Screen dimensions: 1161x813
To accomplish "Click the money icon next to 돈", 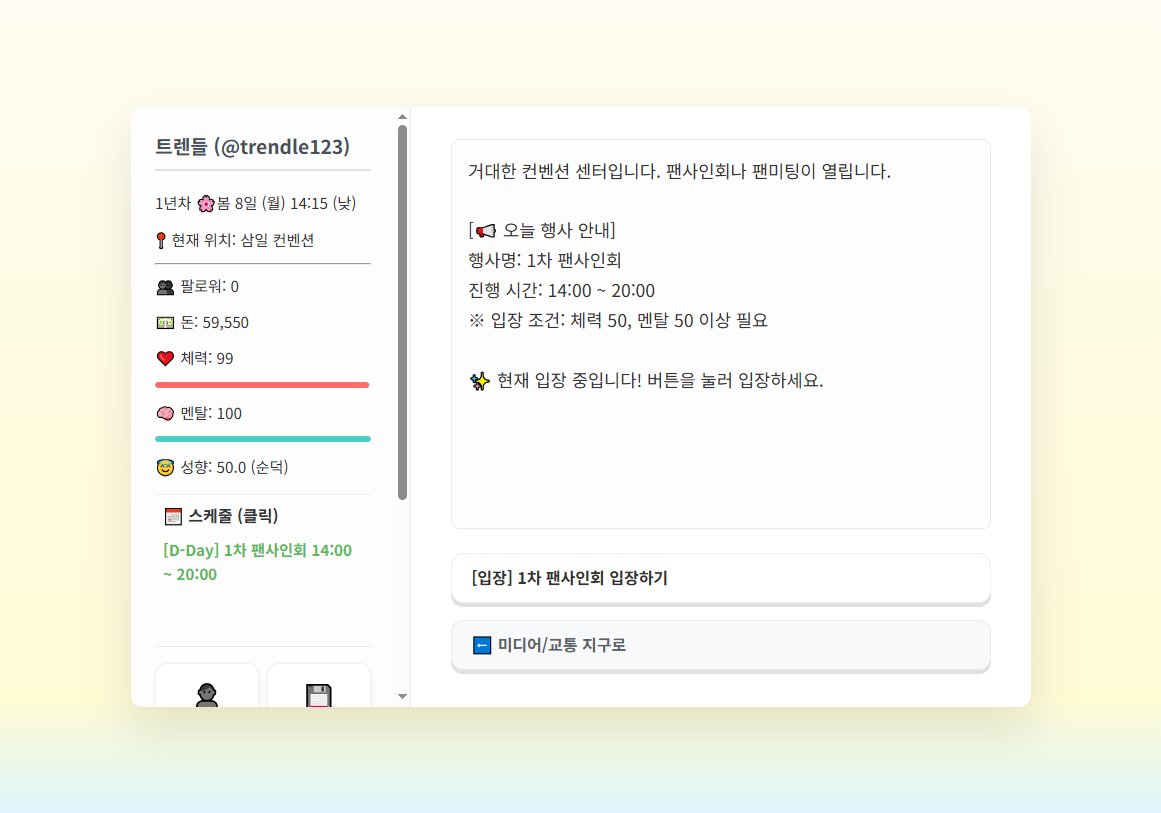I will click(165, 323).
